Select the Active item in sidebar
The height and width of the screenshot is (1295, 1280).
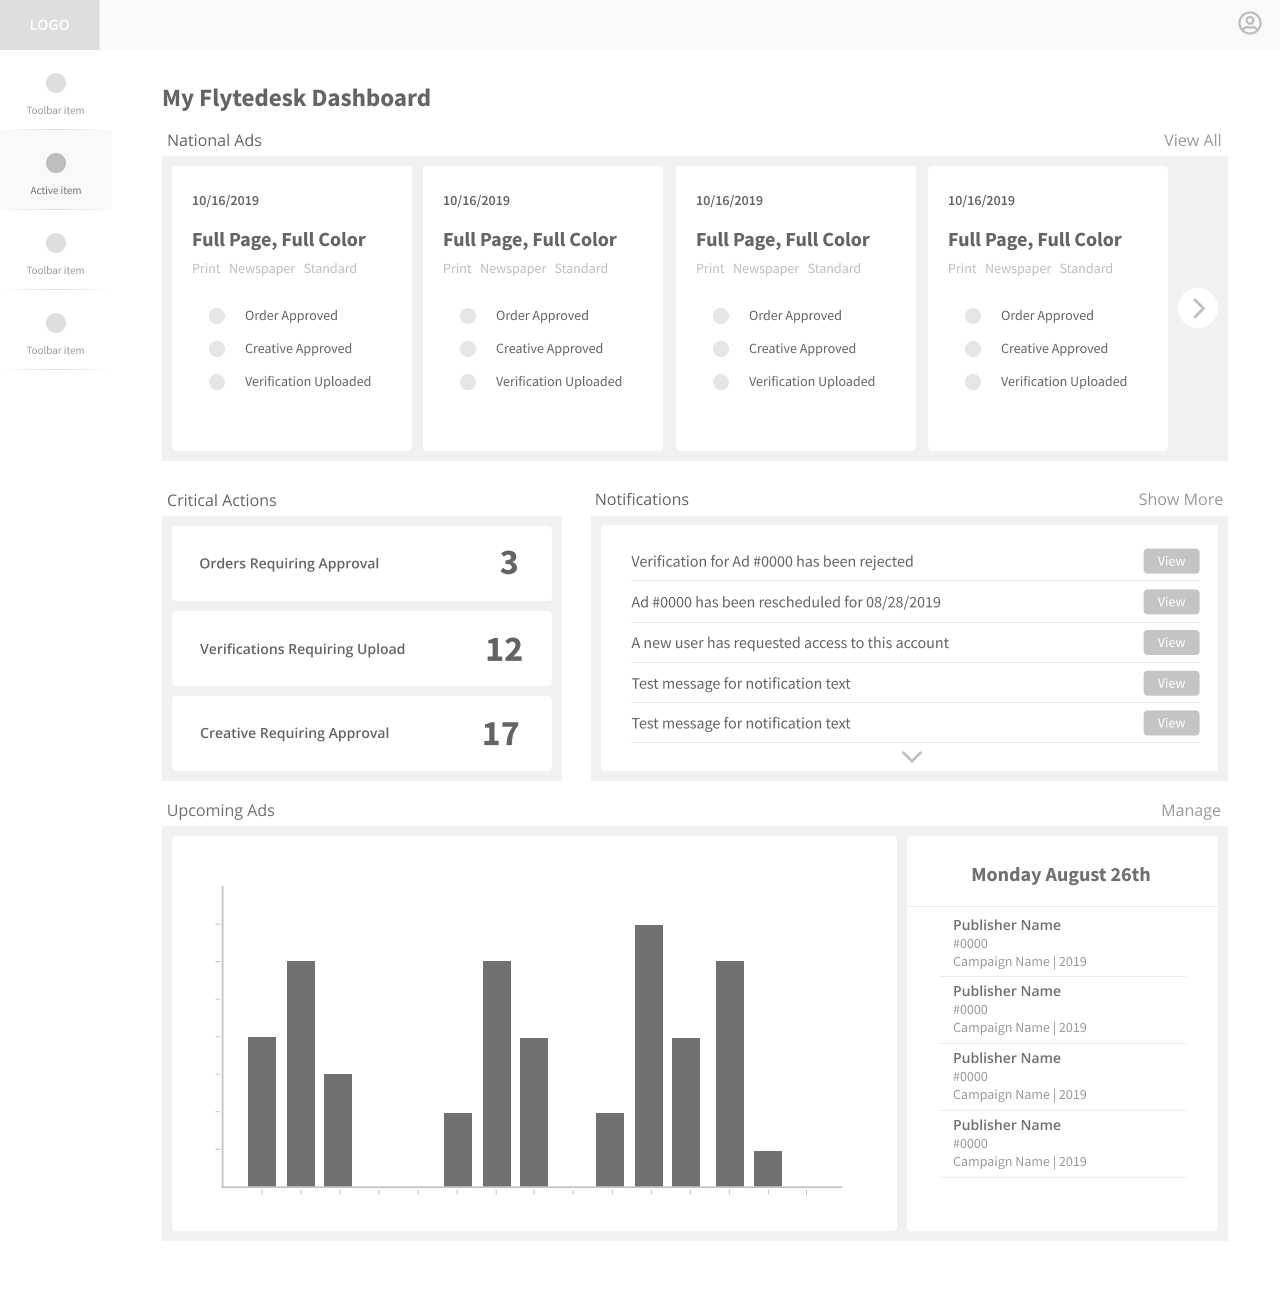coord(56,170)
